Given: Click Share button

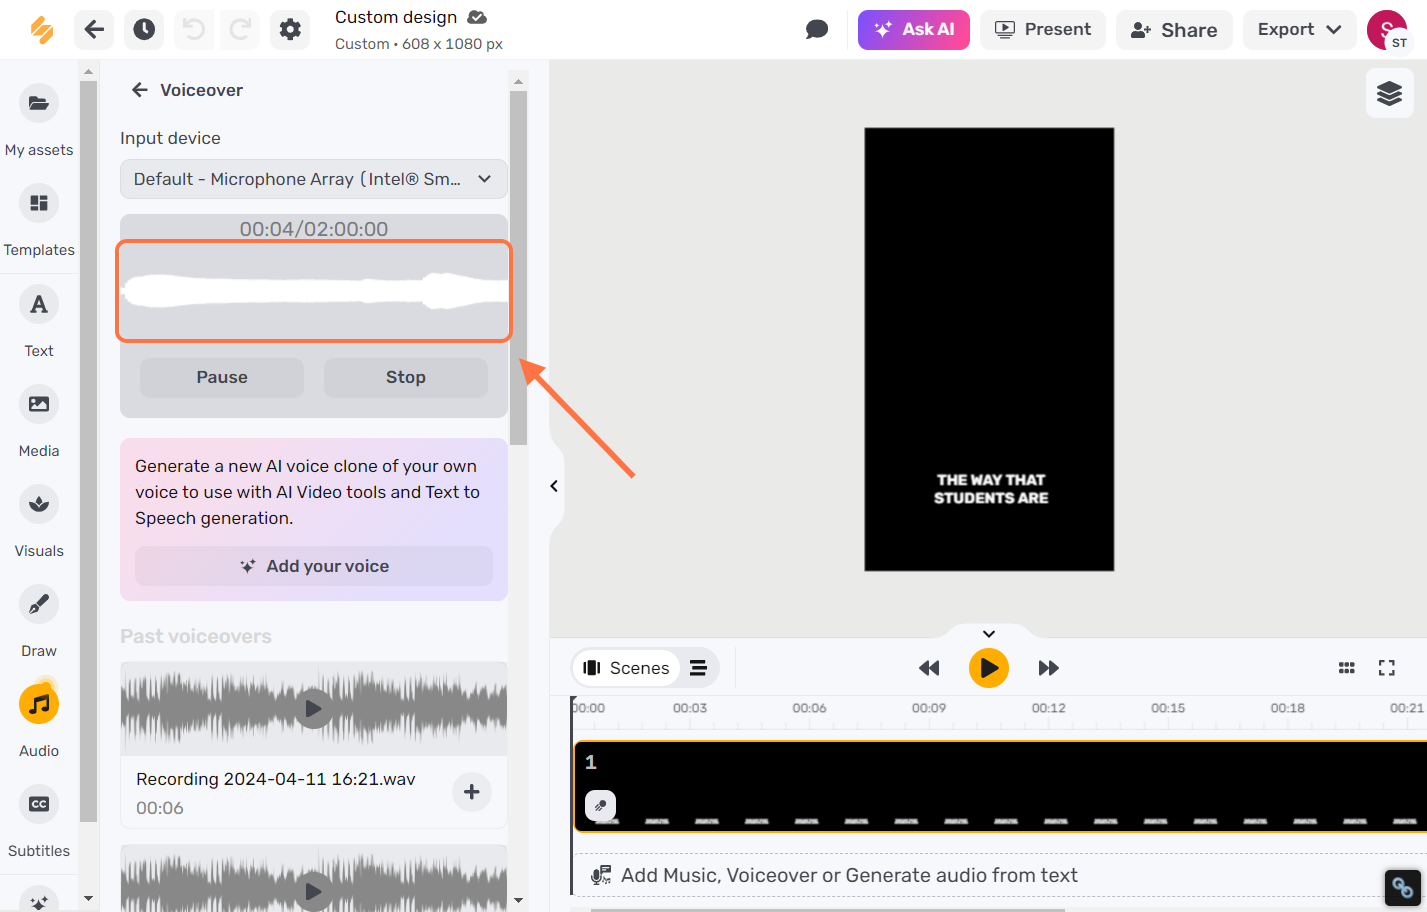Looking at the screenshot, I should click(x=1174, y=30).
